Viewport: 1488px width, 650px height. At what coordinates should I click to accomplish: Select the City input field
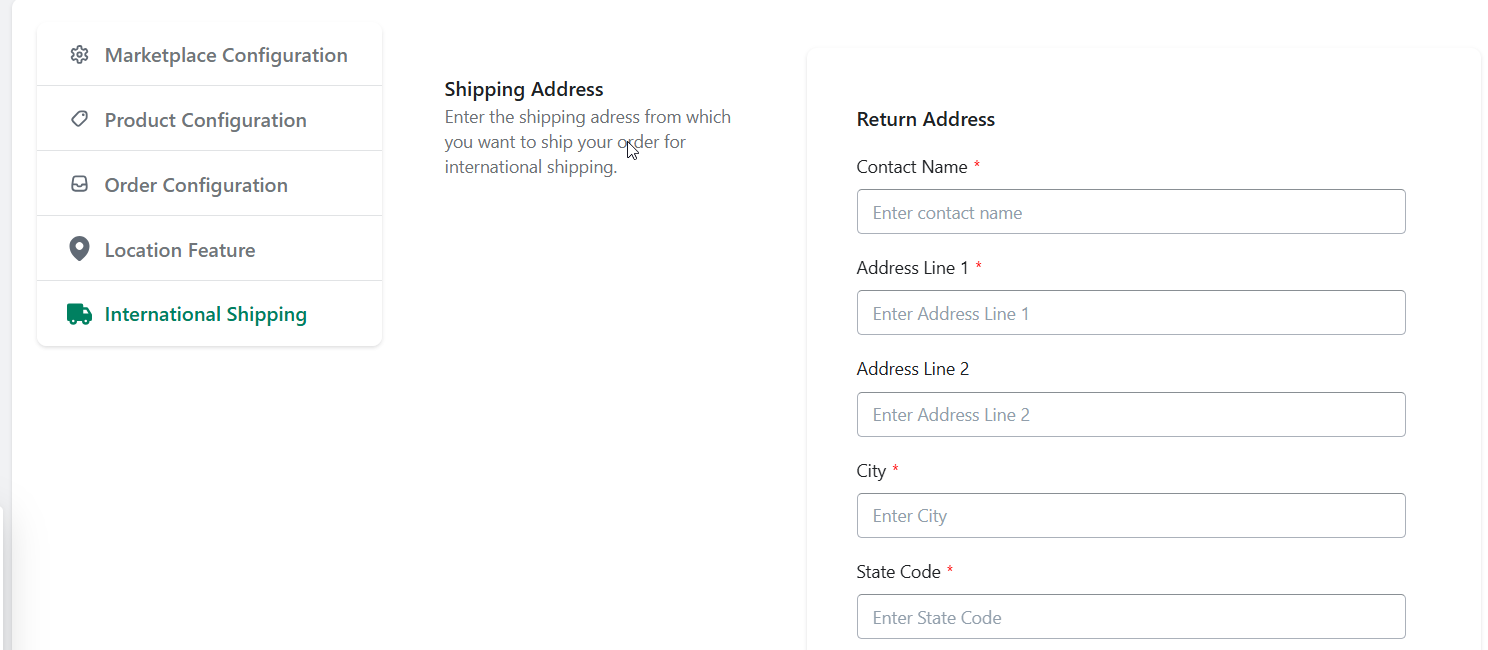(1131, 515)
